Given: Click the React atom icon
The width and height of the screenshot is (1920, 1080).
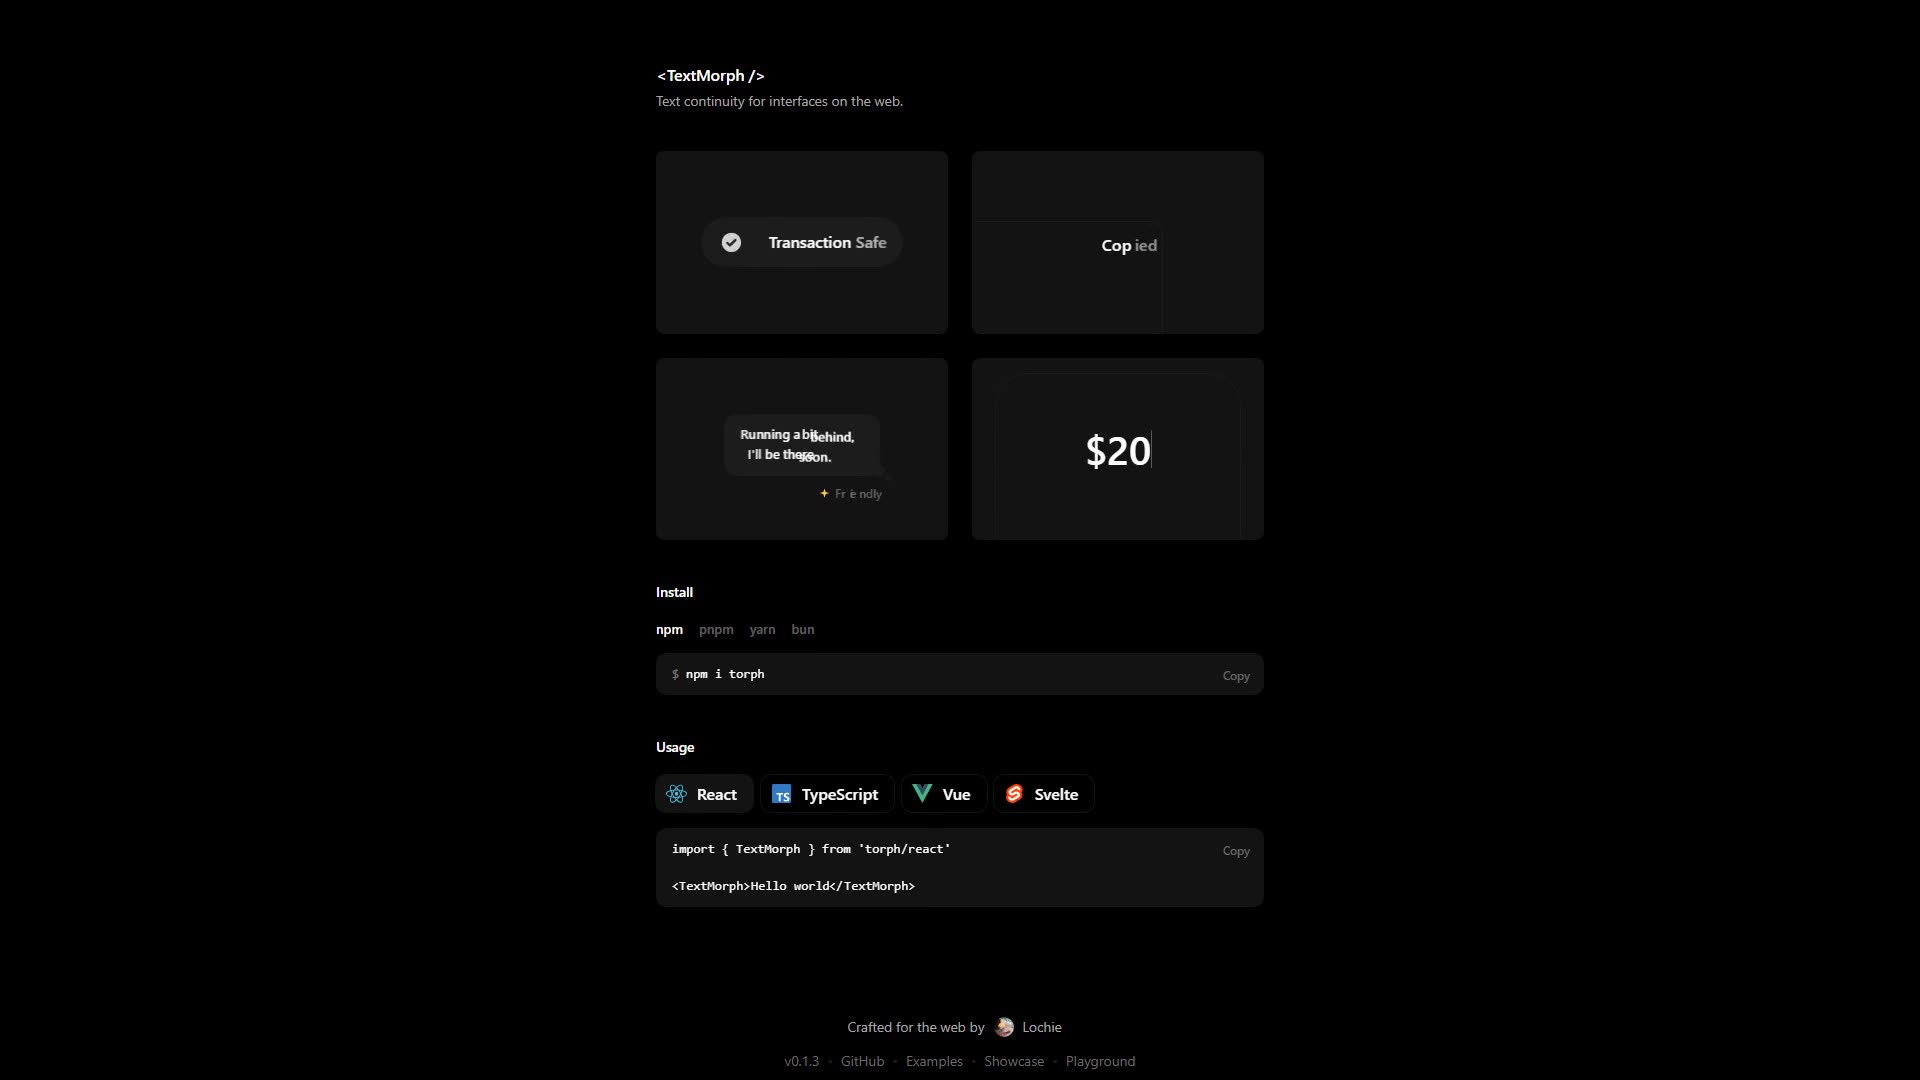Looking at the screenshot, I should (676, 794).
